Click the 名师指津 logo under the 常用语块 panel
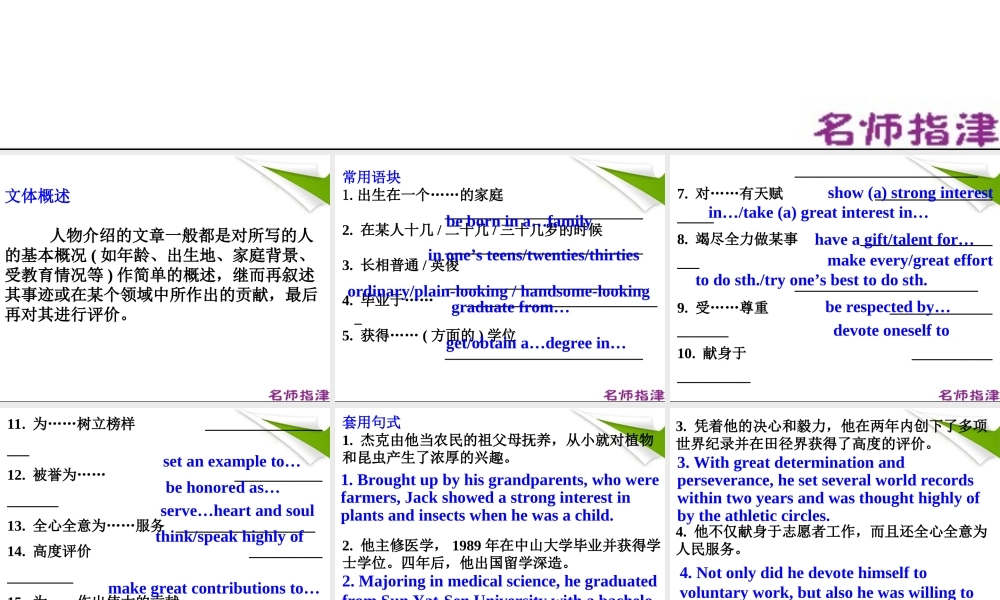The width and height of the screenshot is (1000, 600). click(633, 395)
